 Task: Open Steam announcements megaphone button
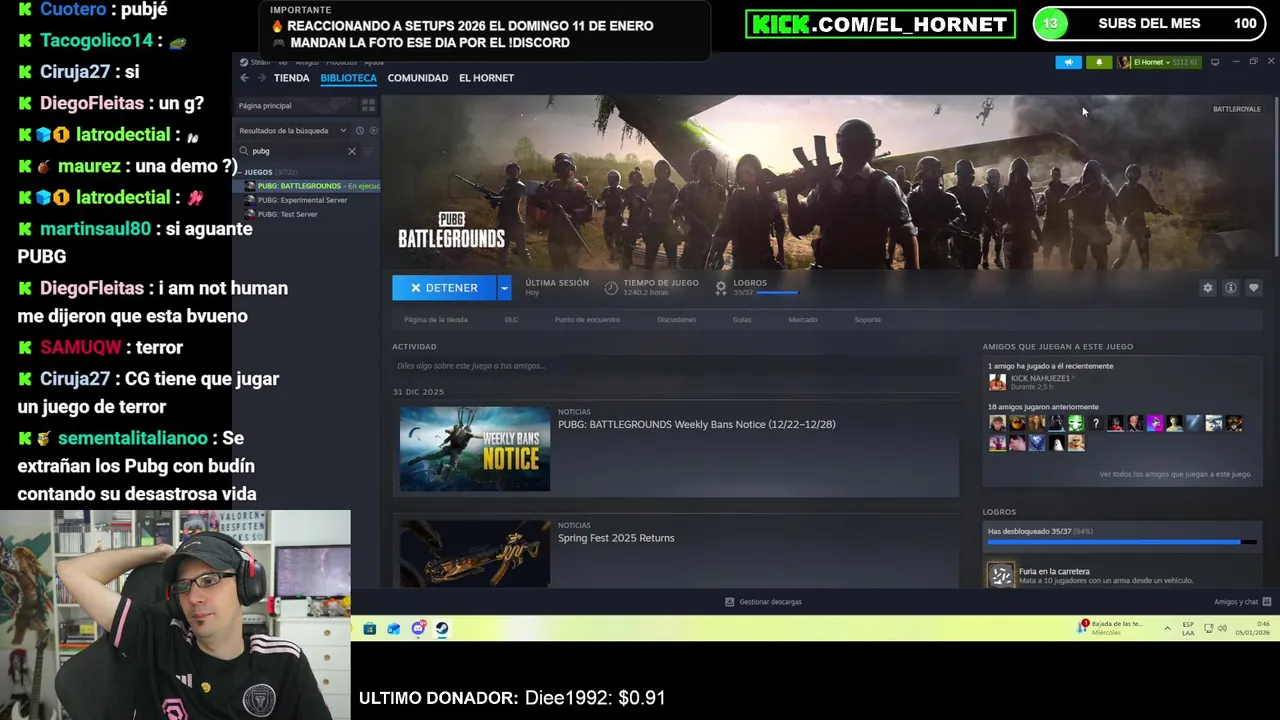coord(1068,62)
